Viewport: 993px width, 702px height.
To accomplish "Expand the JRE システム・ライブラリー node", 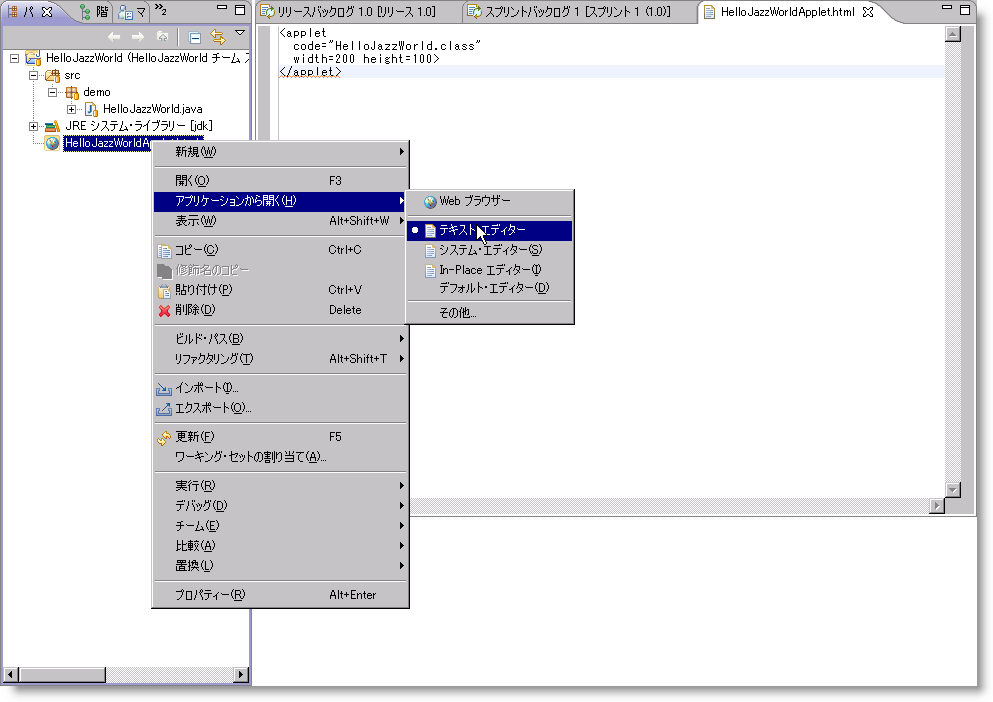I will (34, 126).
